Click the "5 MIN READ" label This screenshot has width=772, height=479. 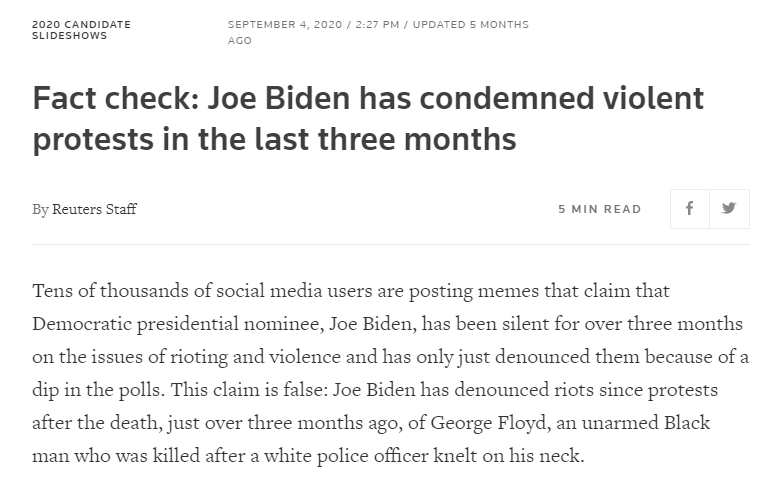(x=599, y=209)
